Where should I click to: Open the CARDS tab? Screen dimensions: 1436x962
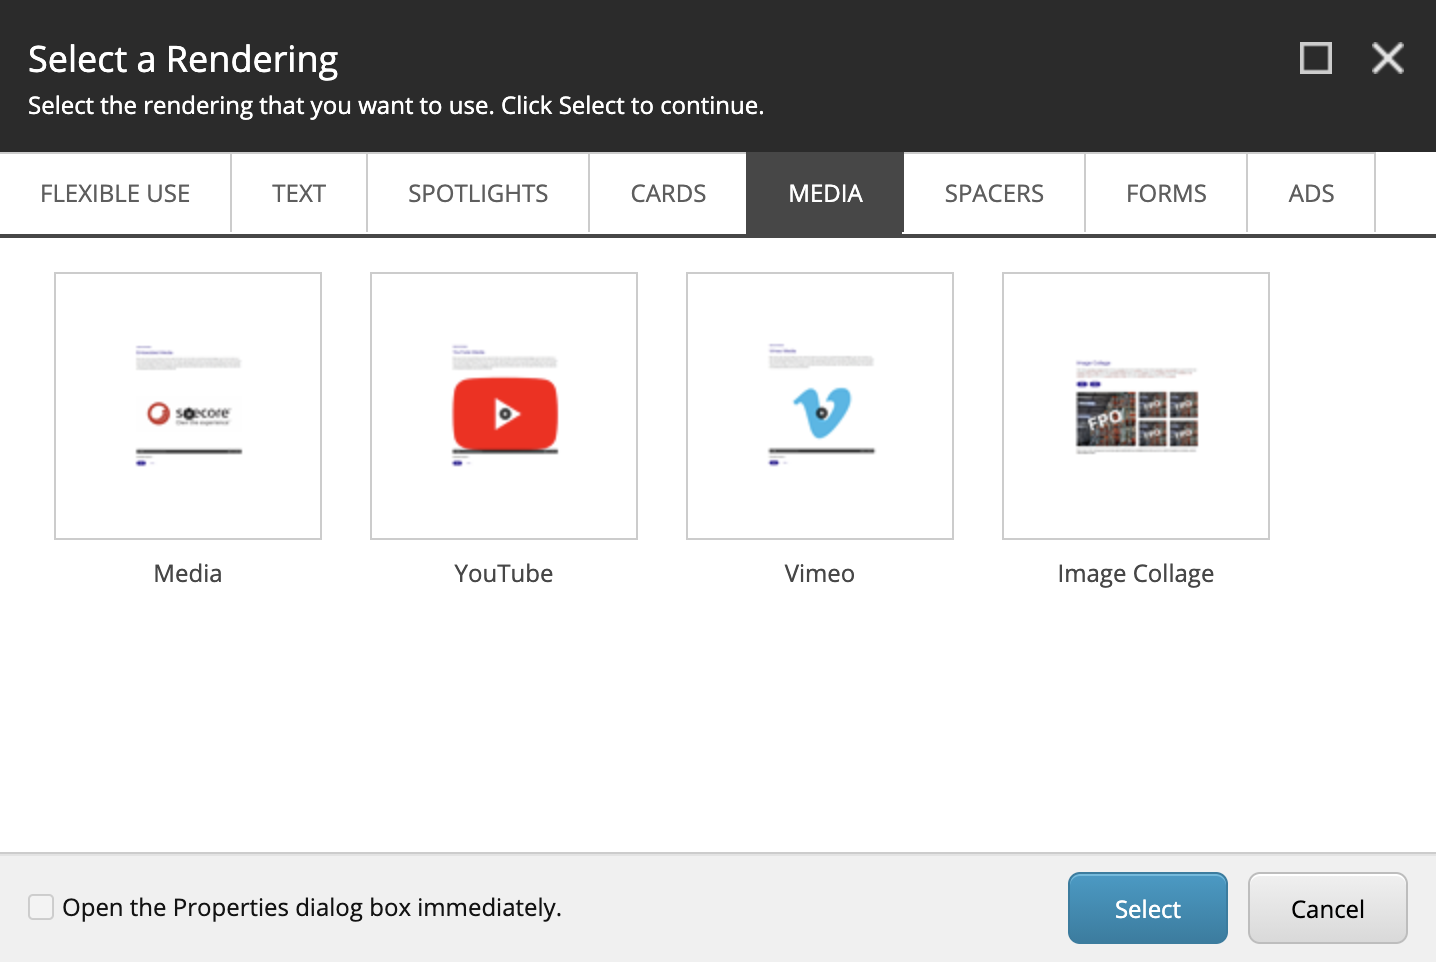(667, 193)
